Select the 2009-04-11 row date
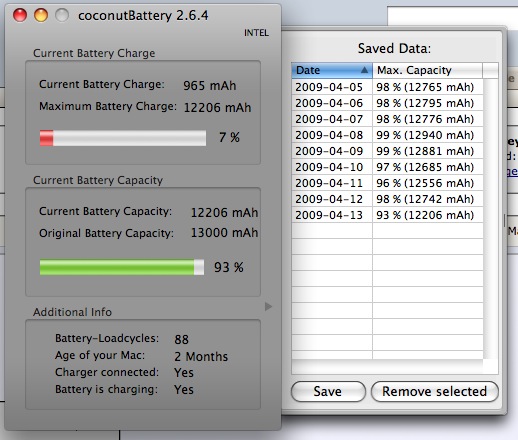Viewport: 518px width, 440px height. [329, 183]
